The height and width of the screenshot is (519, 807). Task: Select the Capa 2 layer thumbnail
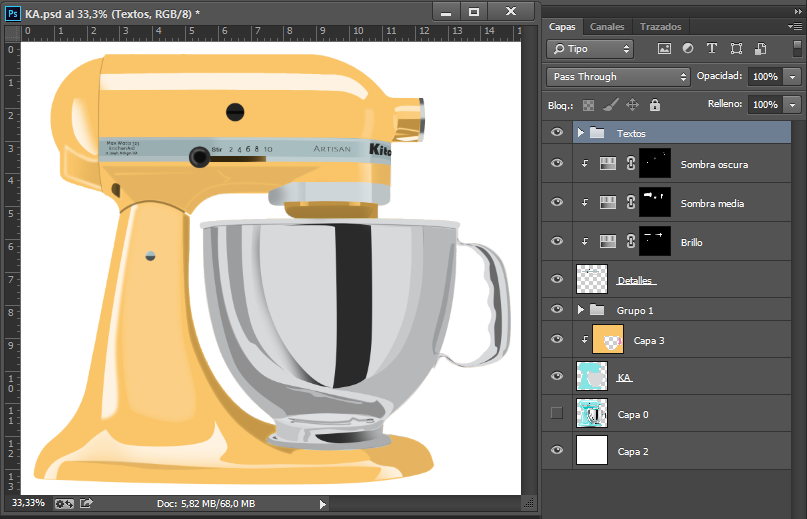coord(592,451)
